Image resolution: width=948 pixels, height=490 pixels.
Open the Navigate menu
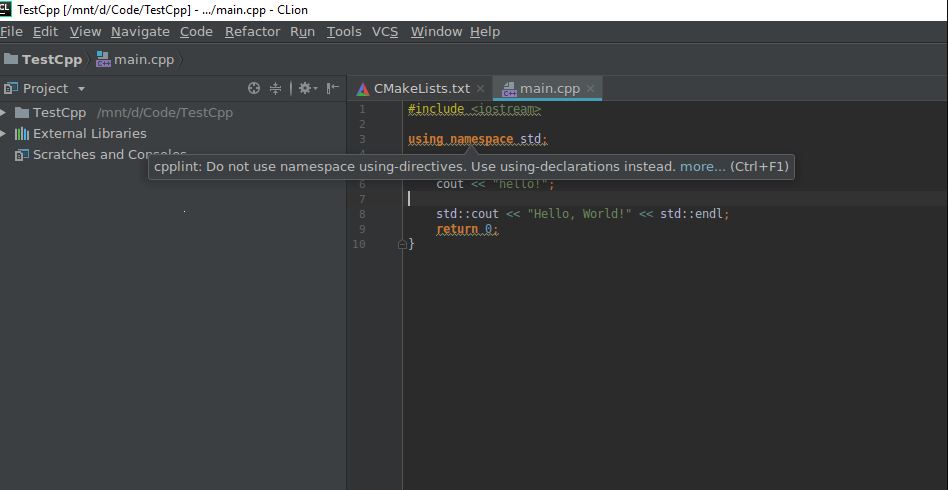pyautogui.click(x=140, y=31)
